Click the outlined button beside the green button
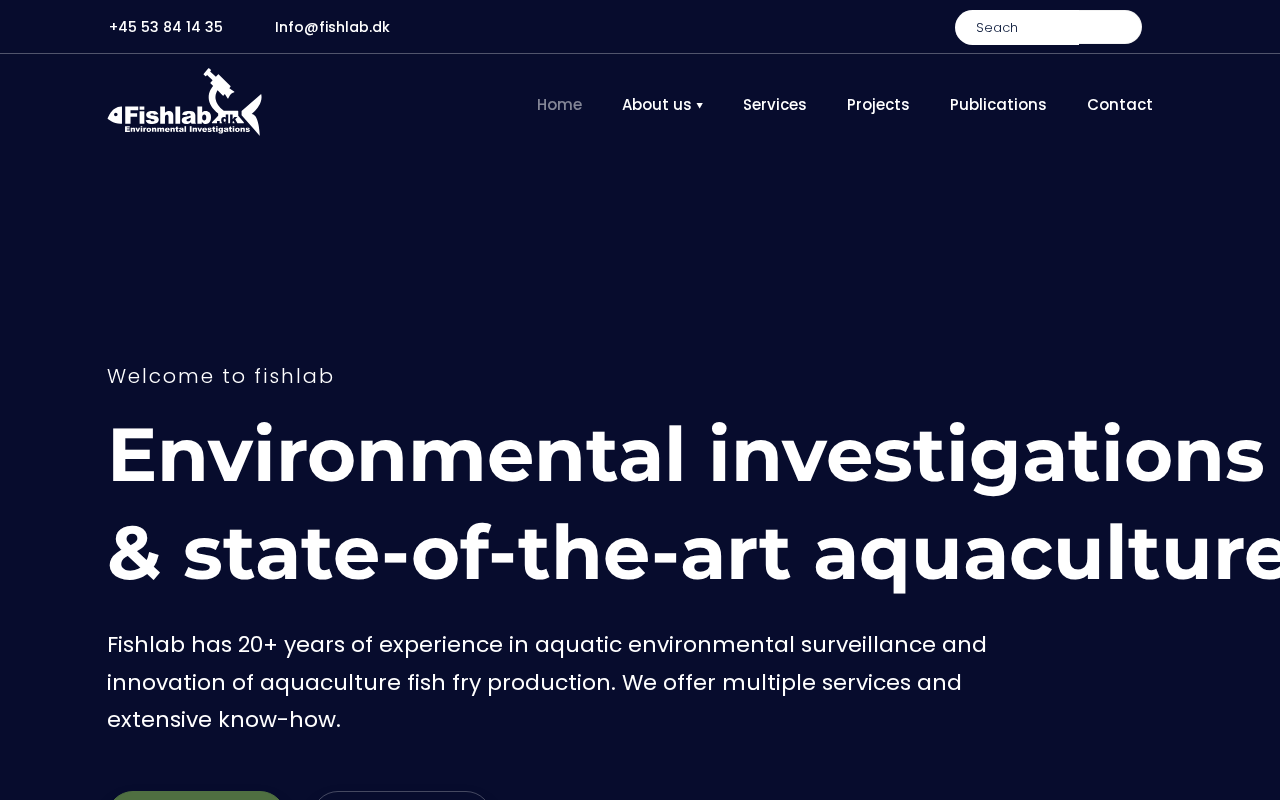This screenshot has width=1280, height=800. (401, 795)
